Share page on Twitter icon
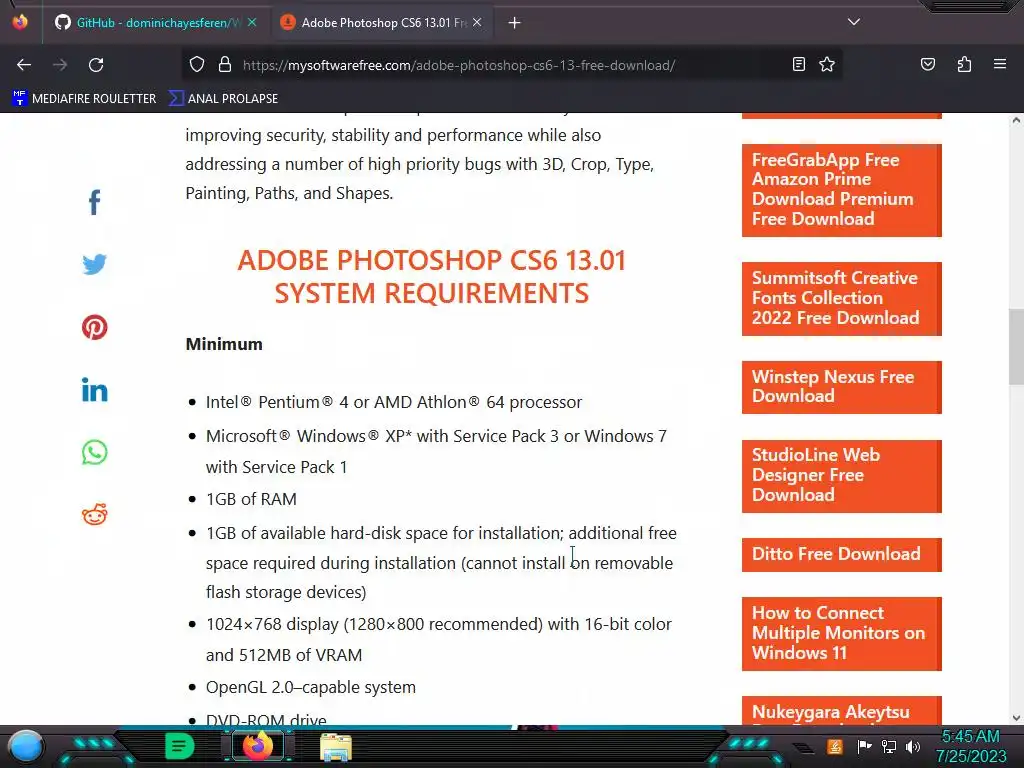 tap(95, 264)
